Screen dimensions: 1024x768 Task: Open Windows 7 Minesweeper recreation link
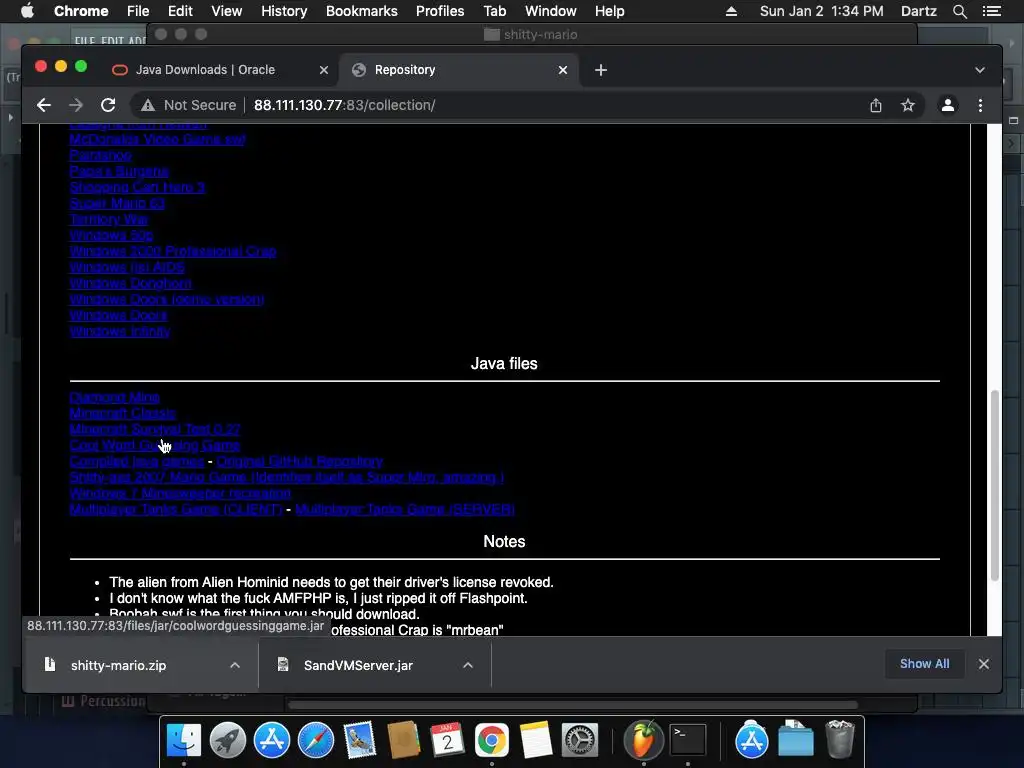click(x=180, y=493)
